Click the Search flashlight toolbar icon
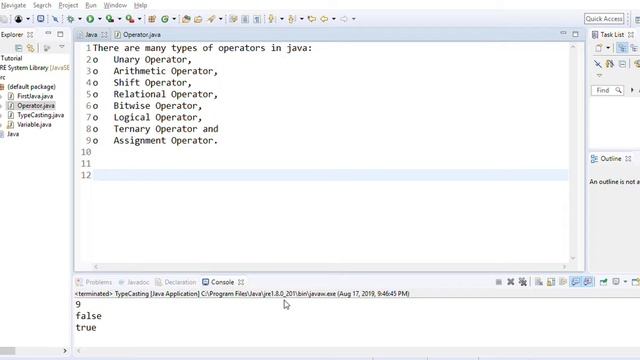Image resolution: width=640 pixels, height=360 pixels. pos(211,19)
